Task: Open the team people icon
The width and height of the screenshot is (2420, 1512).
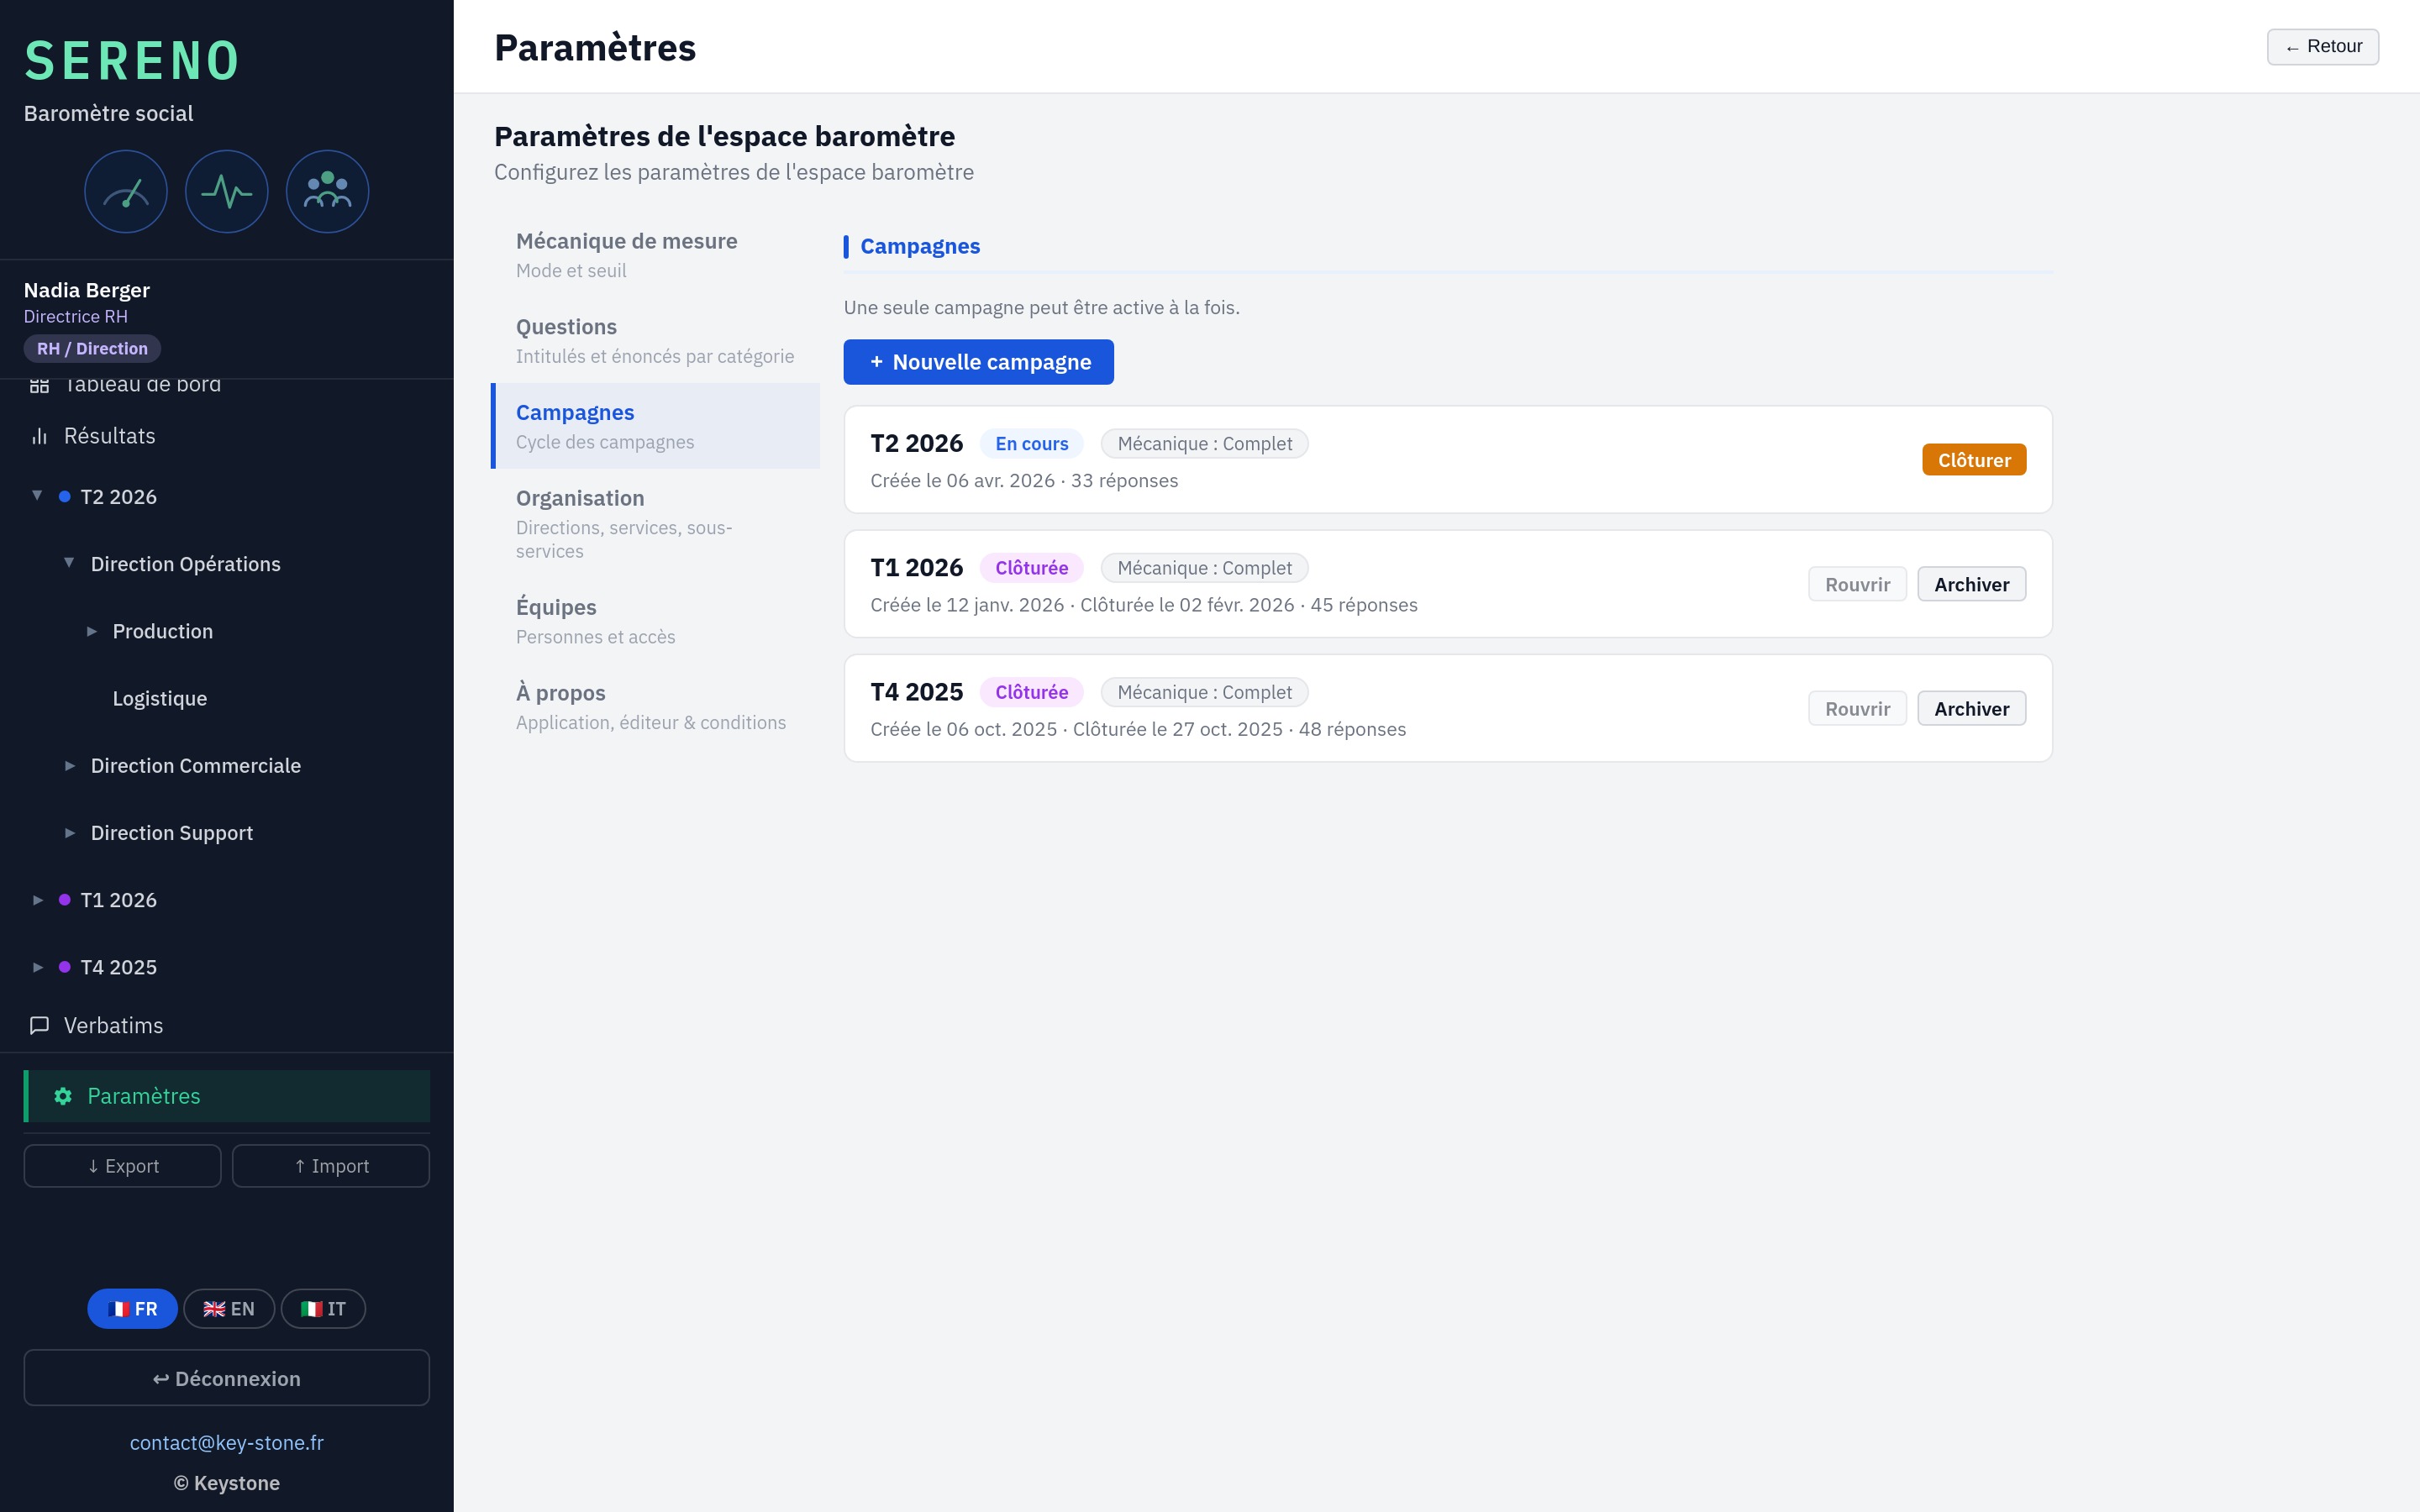Action: (x=328, y=192)
